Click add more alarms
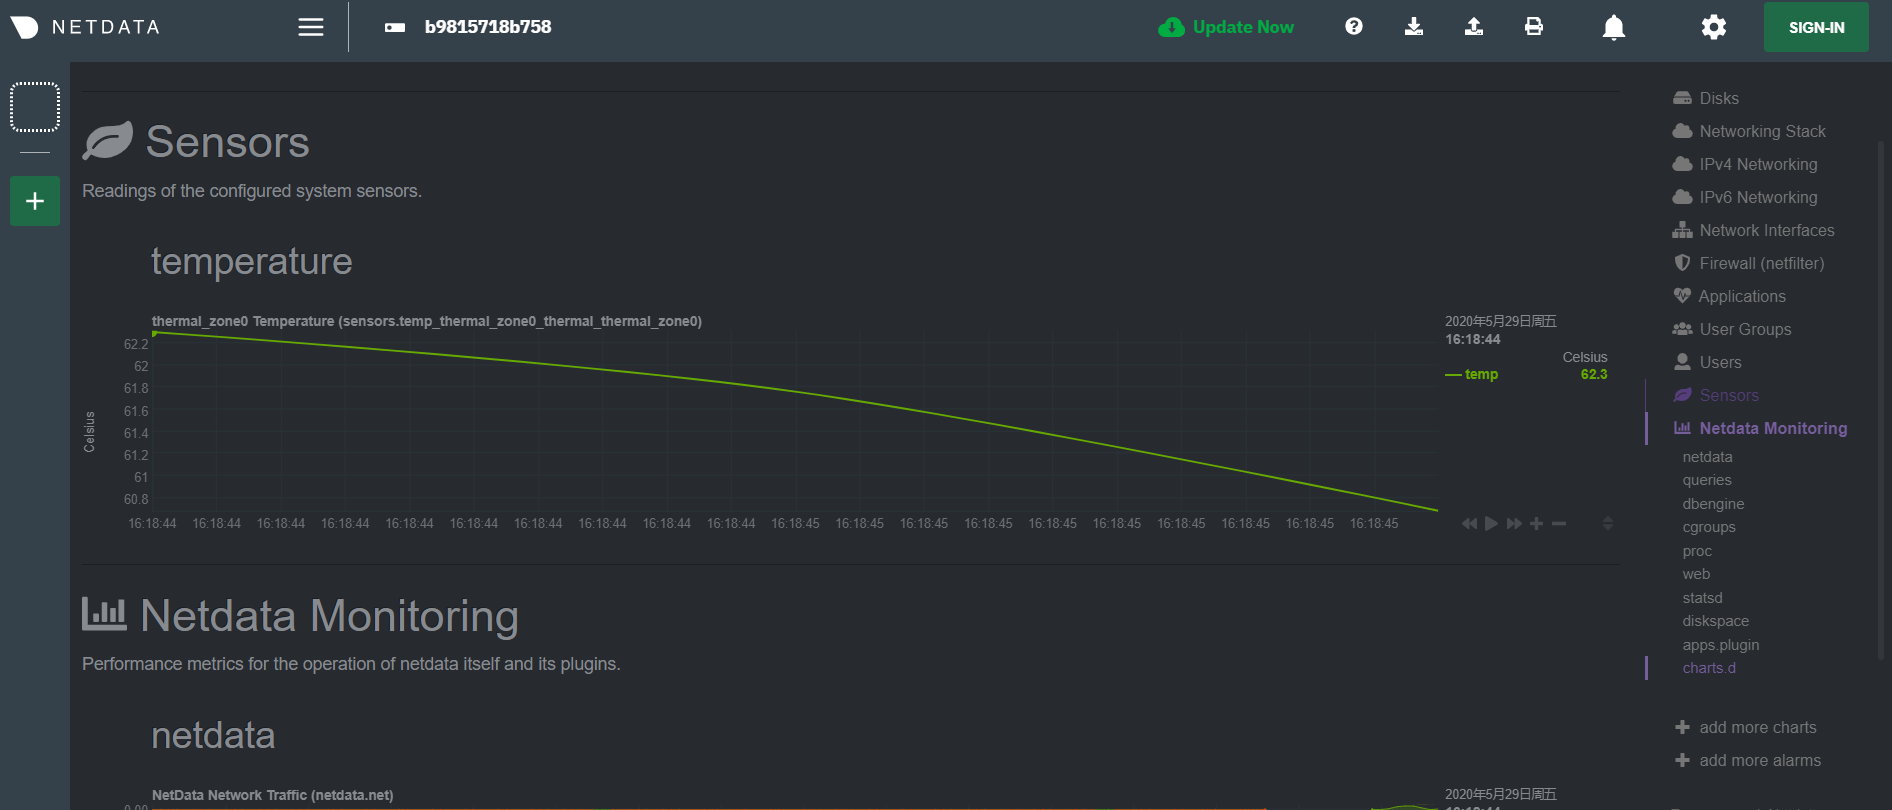The image size is (1892, 810). [x=1760, y=760]
